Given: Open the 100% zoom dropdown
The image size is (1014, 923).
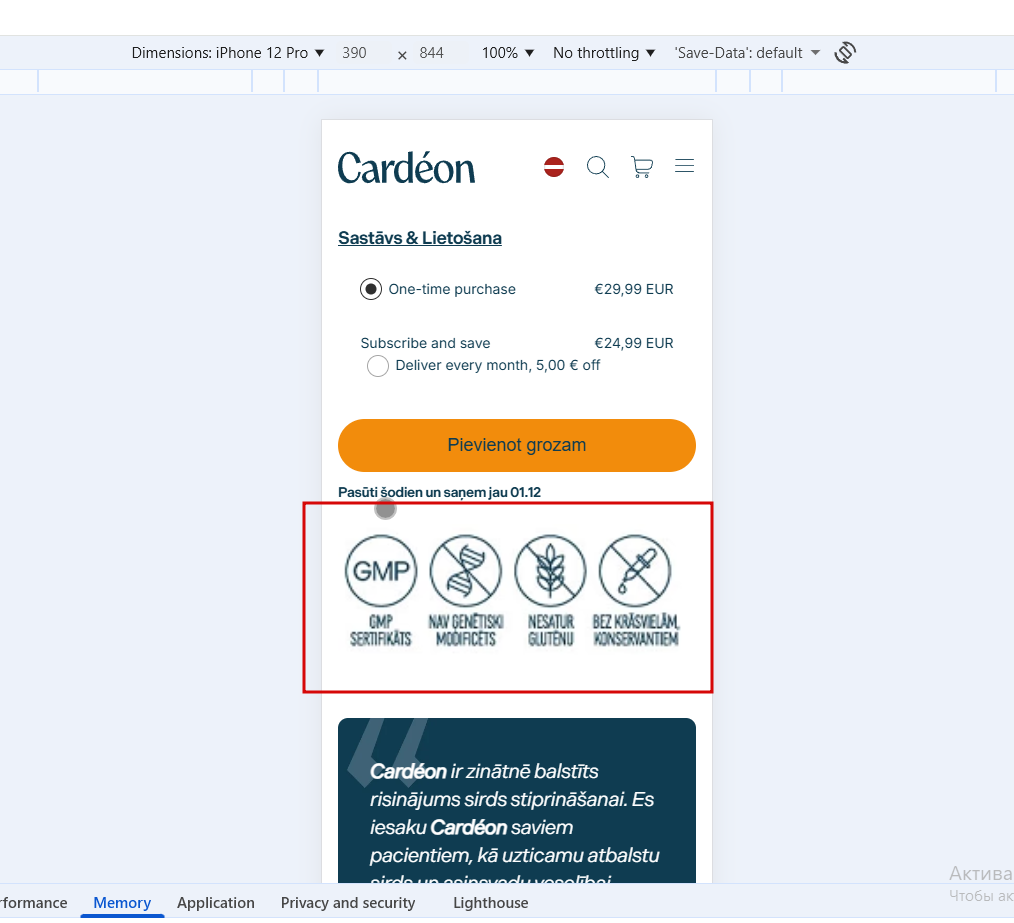Looking at the screenshot, I should 508,53.
